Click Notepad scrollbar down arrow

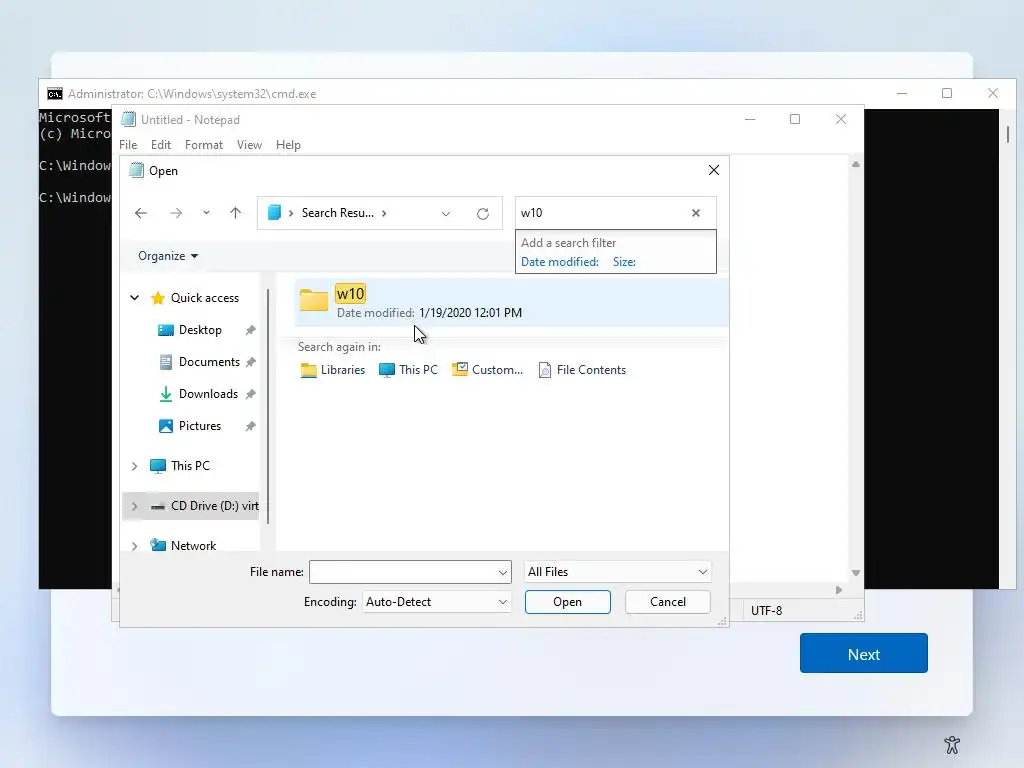point(856,573)
